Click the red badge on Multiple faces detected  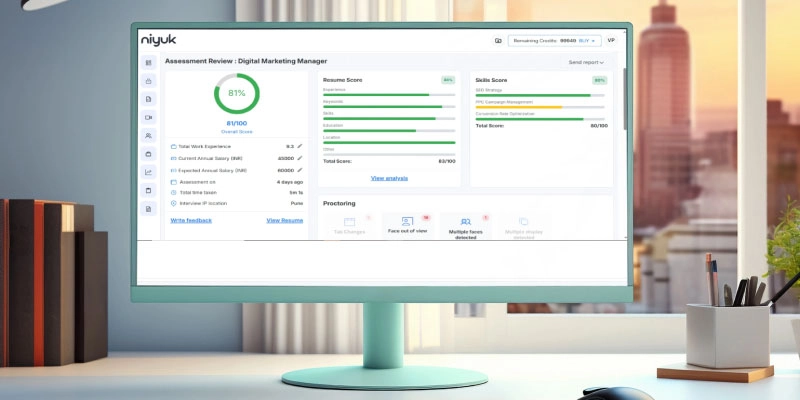click(485, 217)
